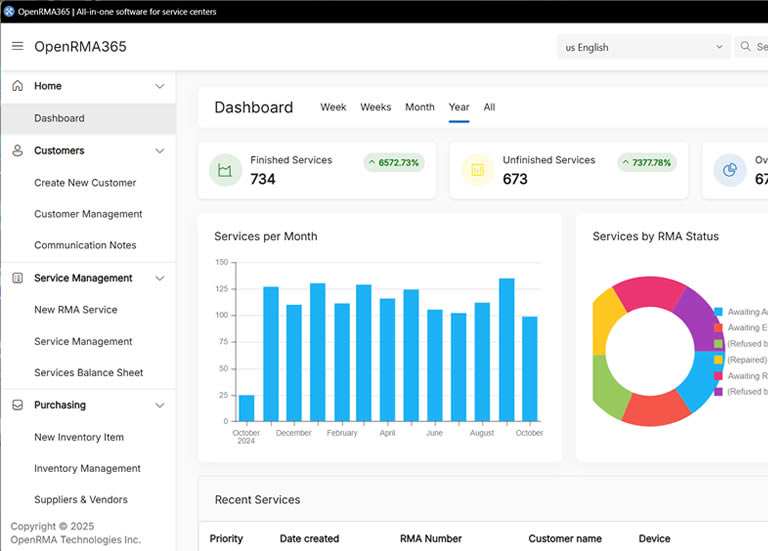
Task: Click the tallest bar for September
Action: (x=506, y=350)
